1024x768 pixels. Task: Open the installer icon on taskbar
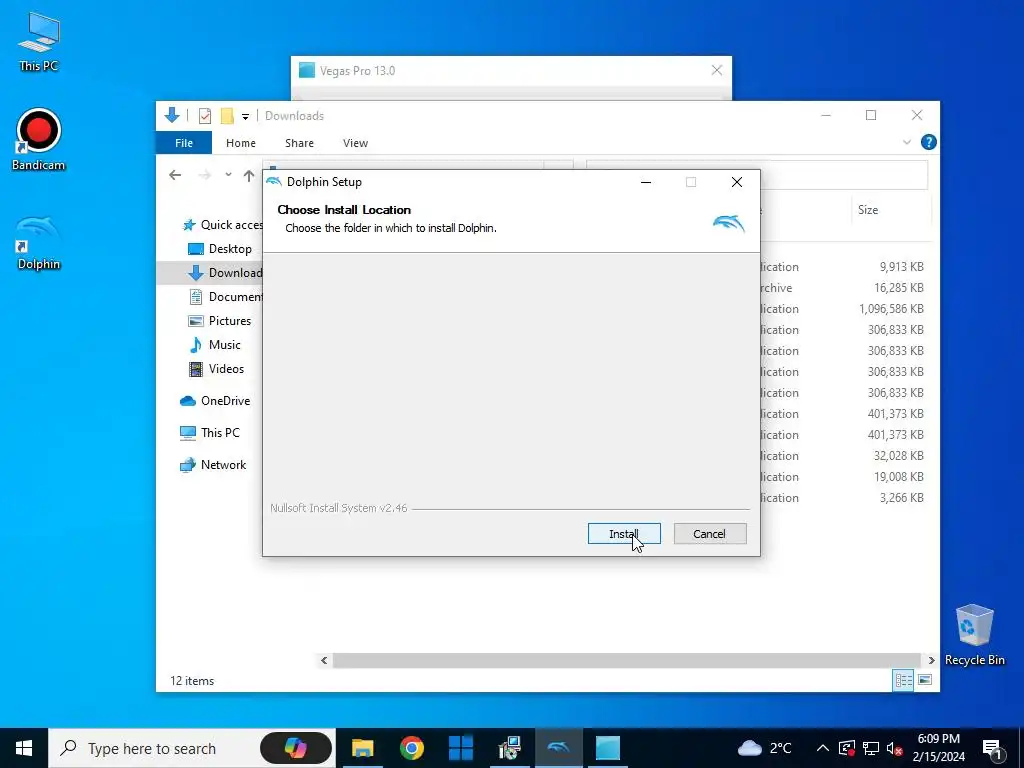click(x=509, y=748)
